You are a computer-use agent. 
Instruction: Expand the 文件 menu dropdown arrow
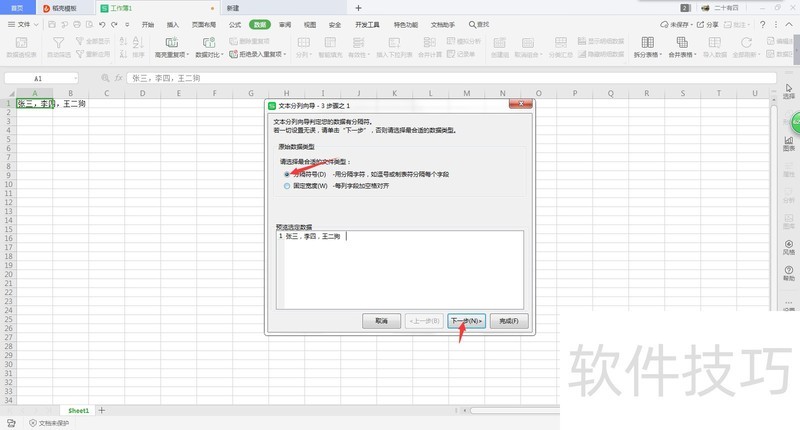point(36,24)
